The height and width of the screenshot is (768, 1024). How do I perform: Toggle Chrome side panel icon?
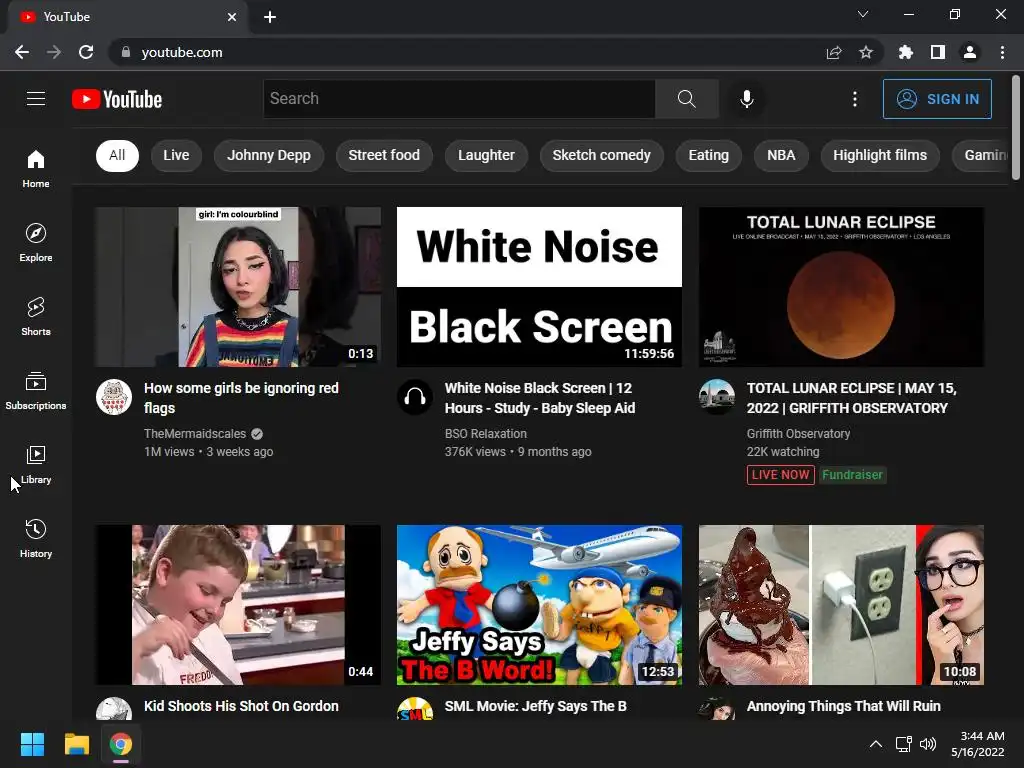pos(938,52)
